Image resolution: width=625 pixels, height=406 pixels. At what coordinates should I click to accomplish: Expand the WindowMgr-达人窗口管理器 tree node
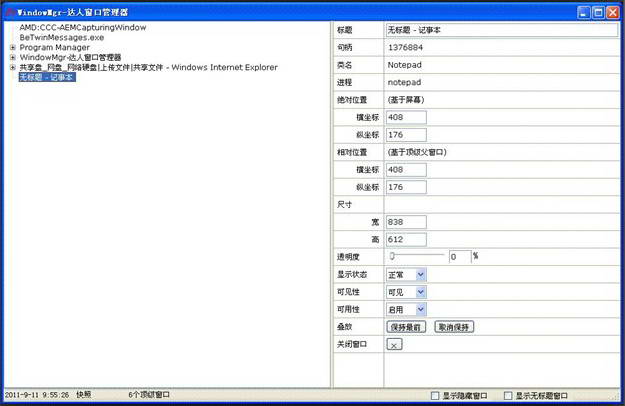(13, 57)
